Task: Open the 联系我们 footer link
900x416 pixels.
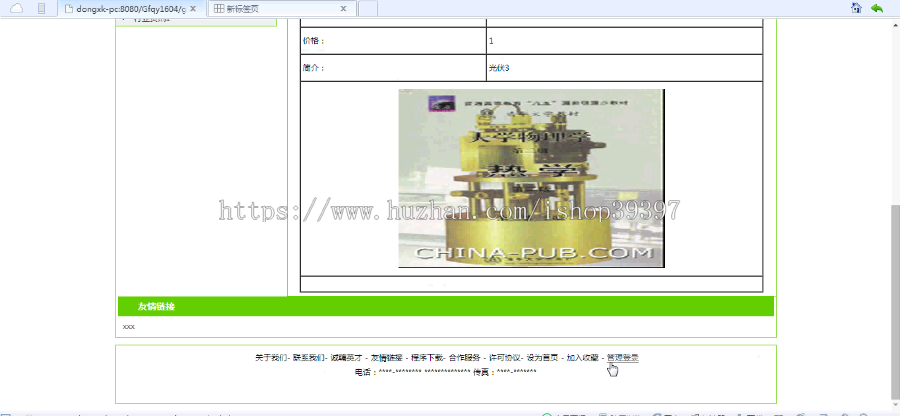Action: click(309, 357)
